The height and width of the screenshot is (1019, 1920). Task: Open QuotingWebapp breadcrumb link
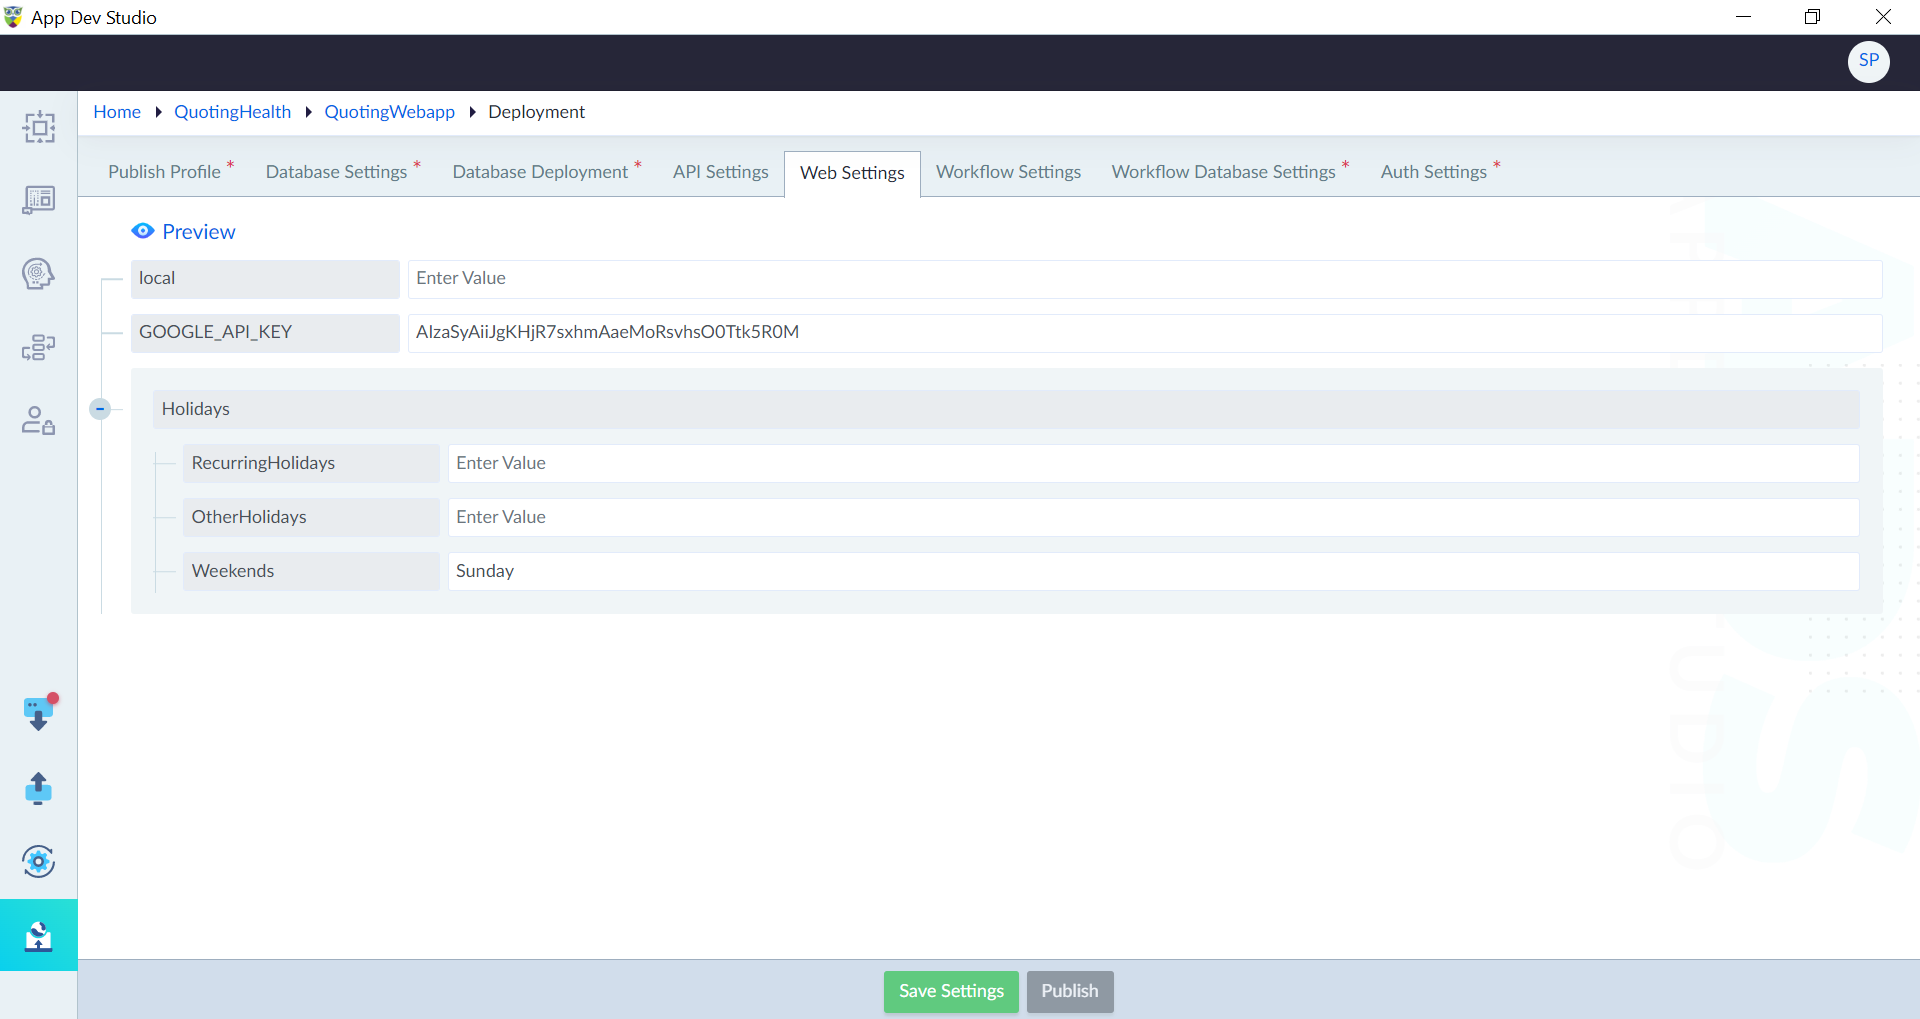click(389, 112)
